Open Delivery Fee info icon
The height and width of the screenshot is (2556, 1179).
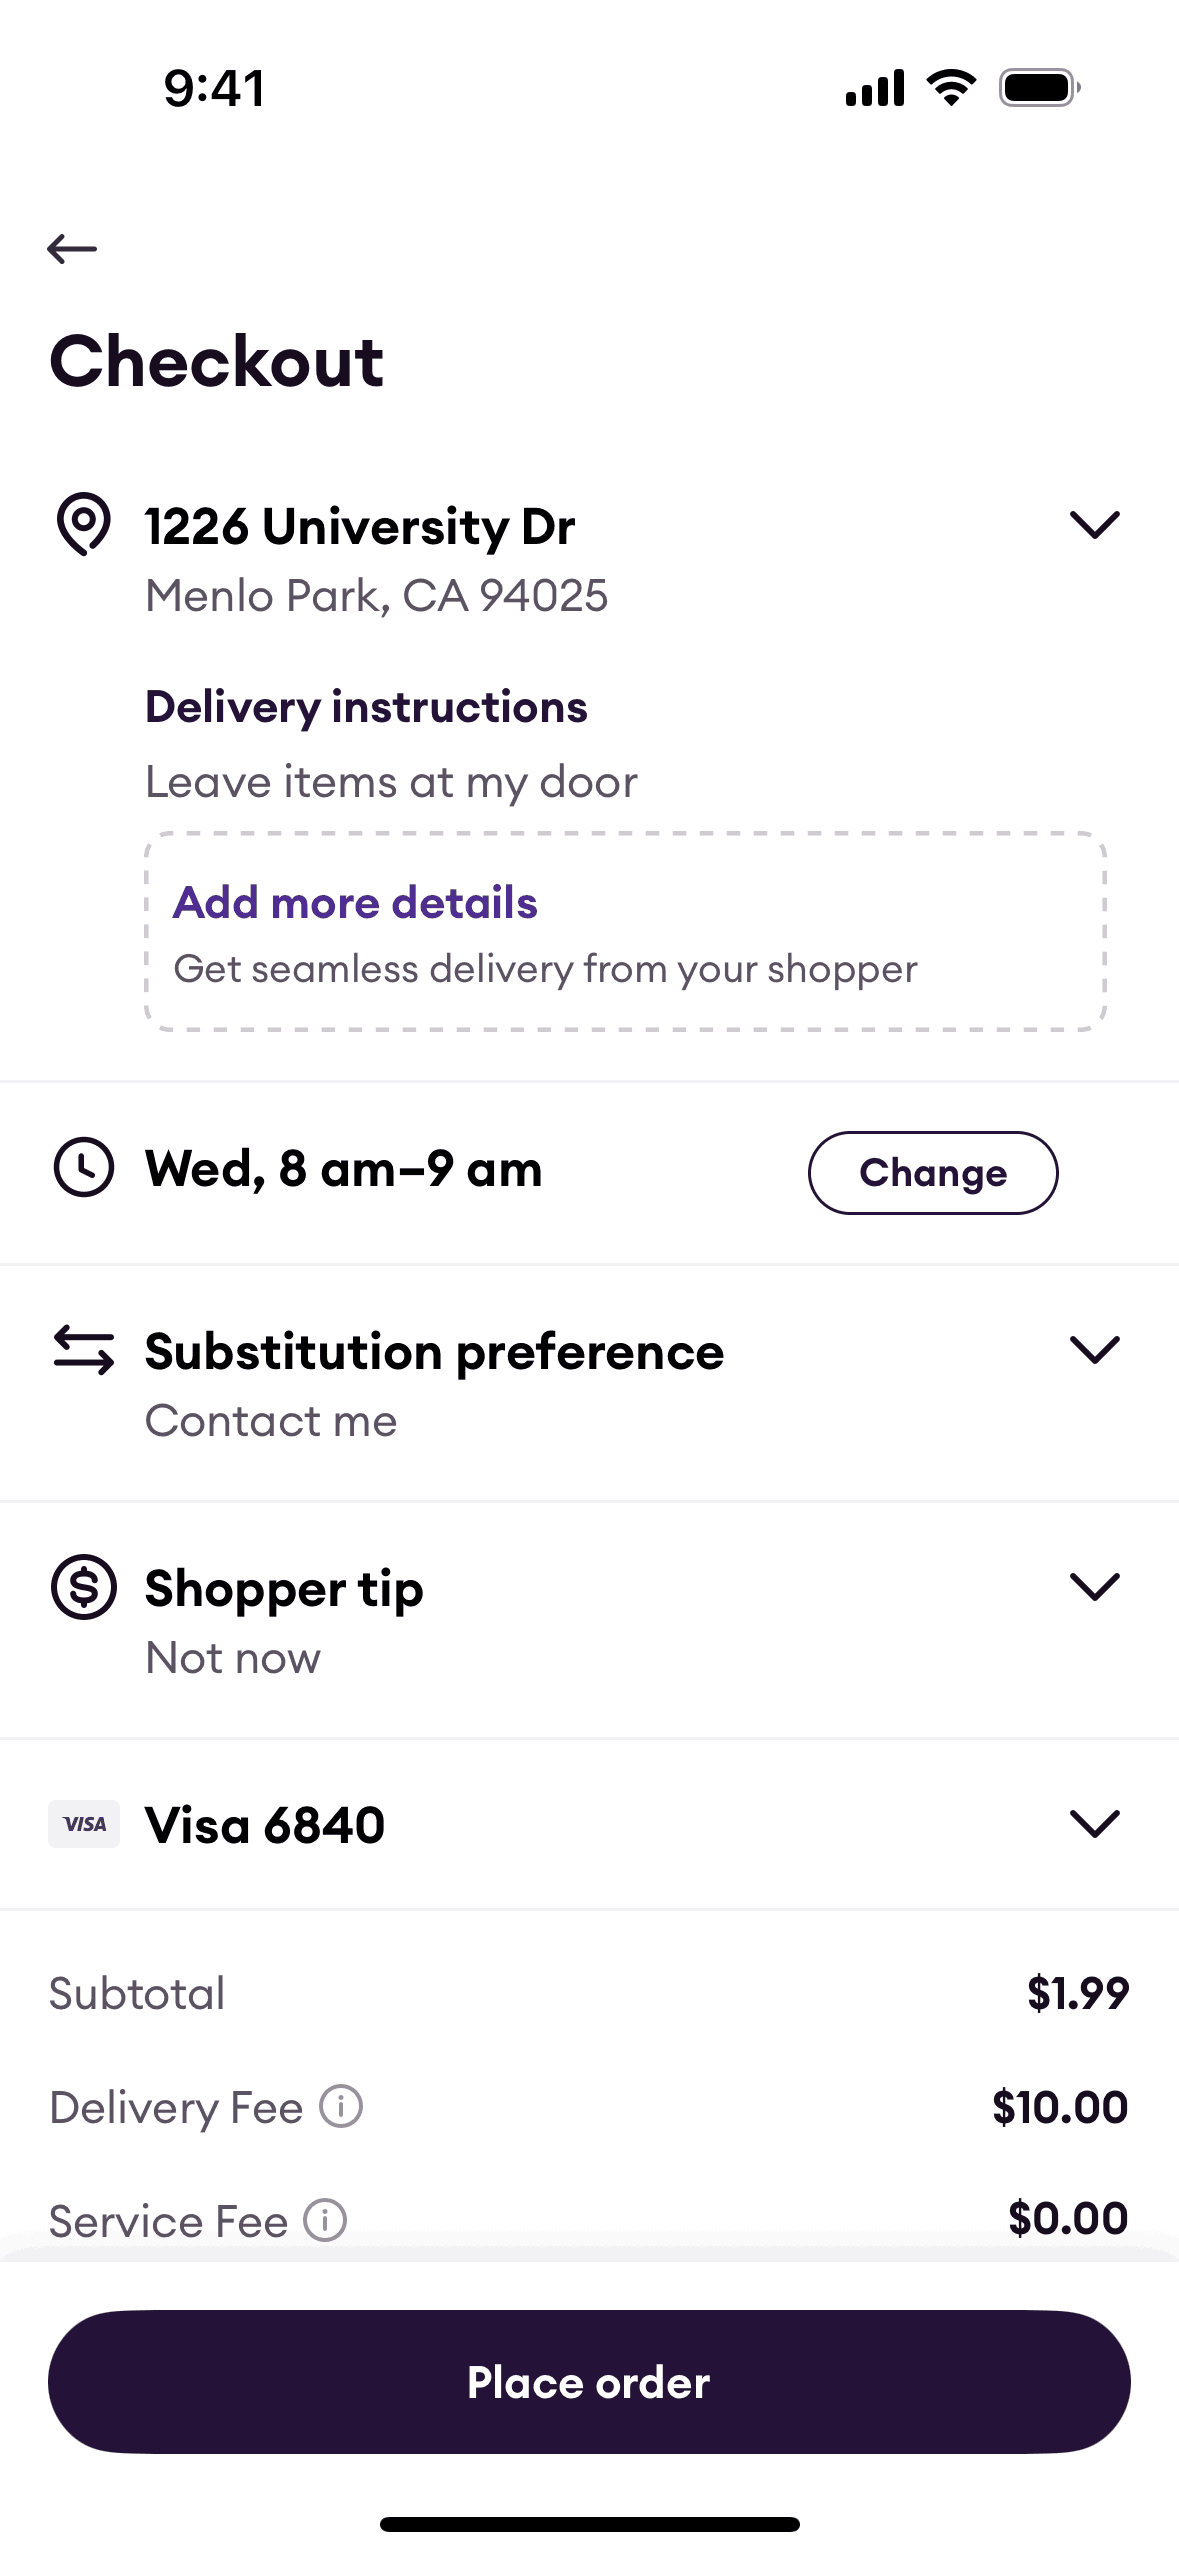(341, 2106)
